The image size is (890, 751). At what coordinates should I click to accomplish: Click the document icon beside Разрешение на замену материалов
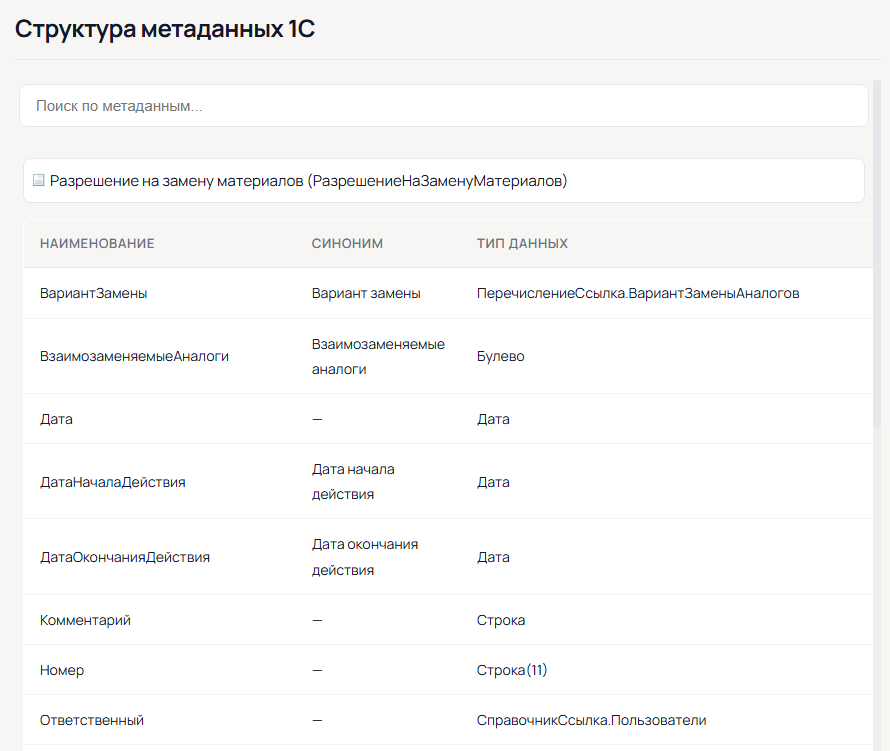39,181
